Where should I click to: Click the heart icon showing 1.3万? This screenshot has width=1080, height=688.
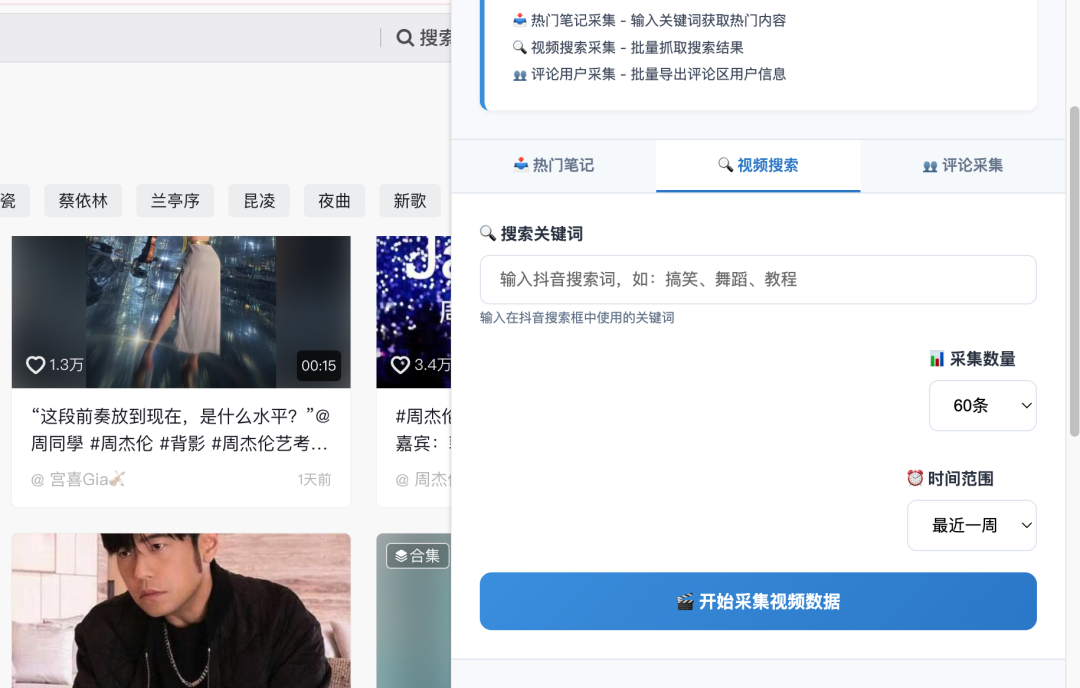pos(35,365)
